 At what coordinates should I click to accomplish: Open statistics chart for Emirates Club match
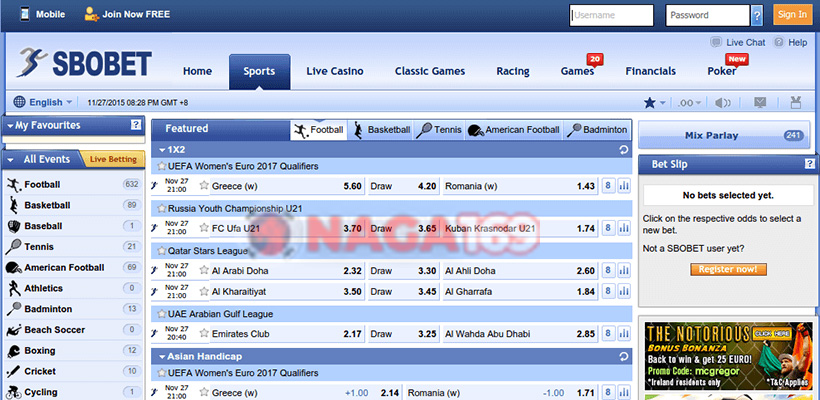click(x=624, y=334)
